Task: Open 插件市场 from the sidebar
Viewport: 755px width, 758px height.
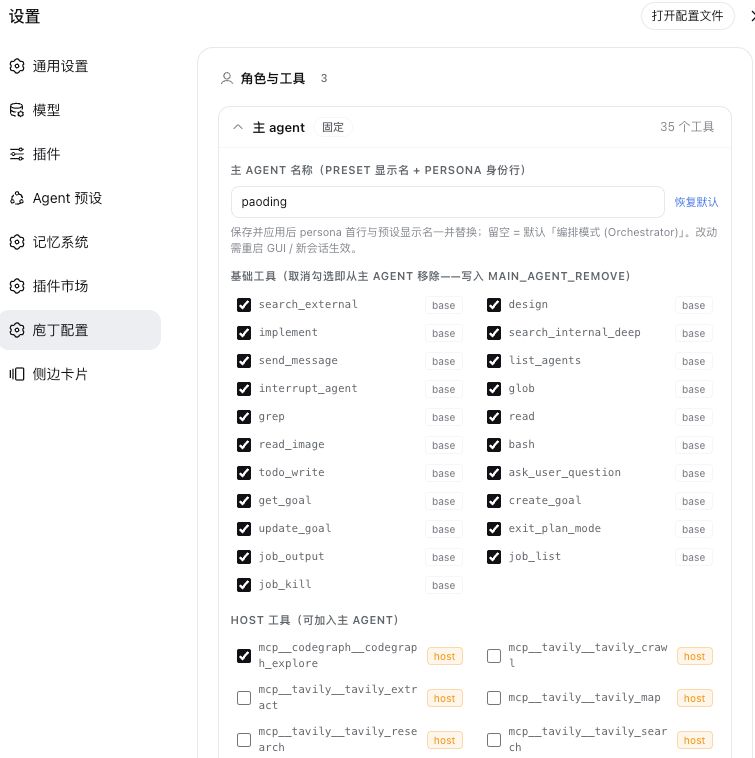Action: 80,286
